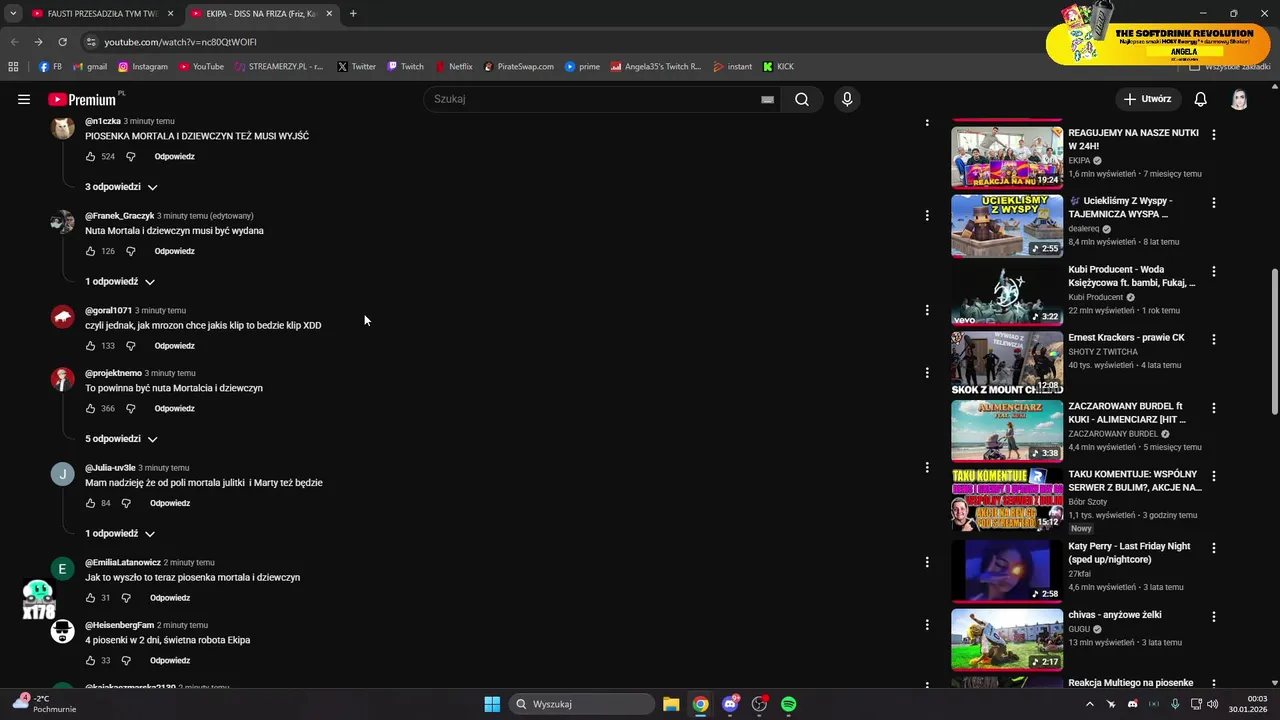Open Uciekliśmy z Wyspy video thumbnail

click(x=1007, y=225)
